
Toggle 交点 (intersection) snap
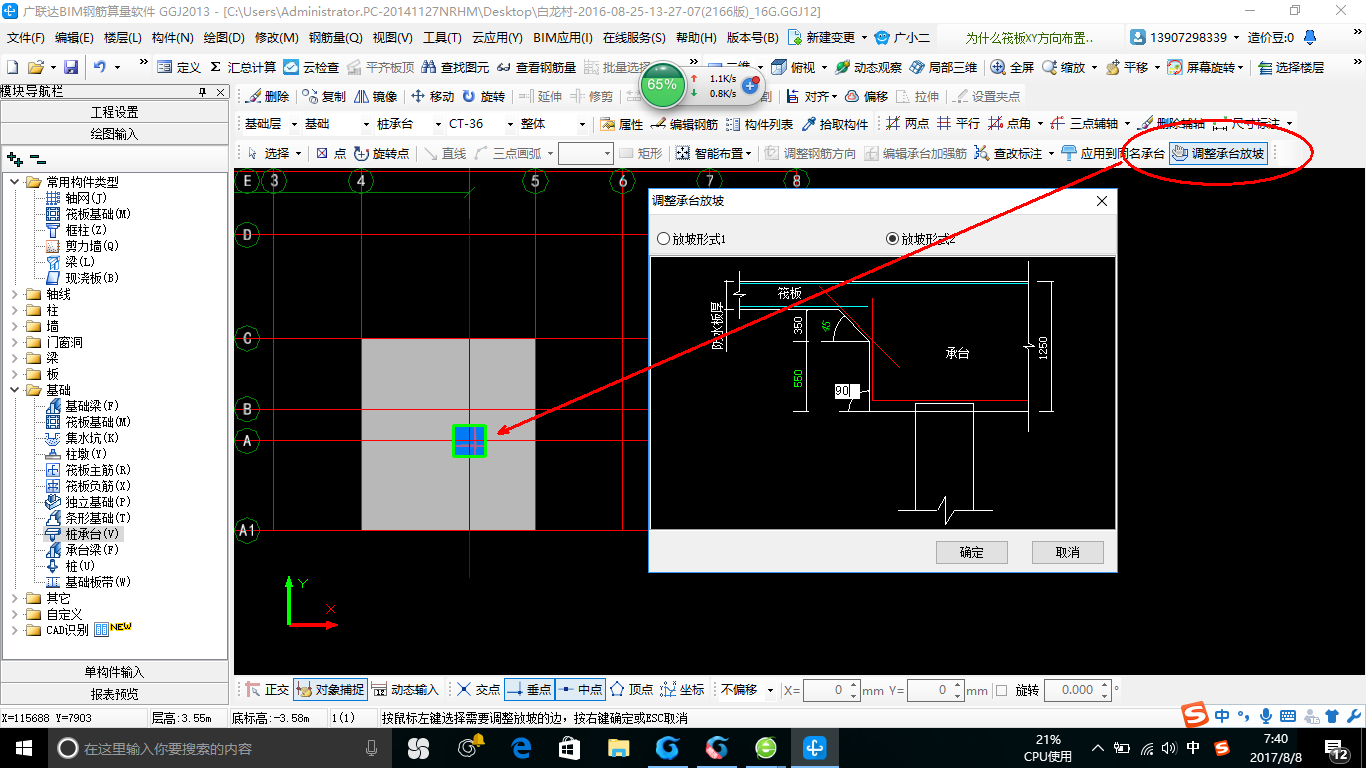coord(479,690)
